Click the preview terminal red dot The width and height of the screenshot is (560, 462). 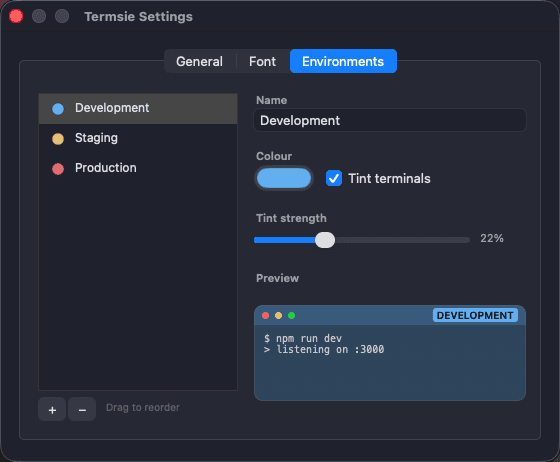pos(265,316)
